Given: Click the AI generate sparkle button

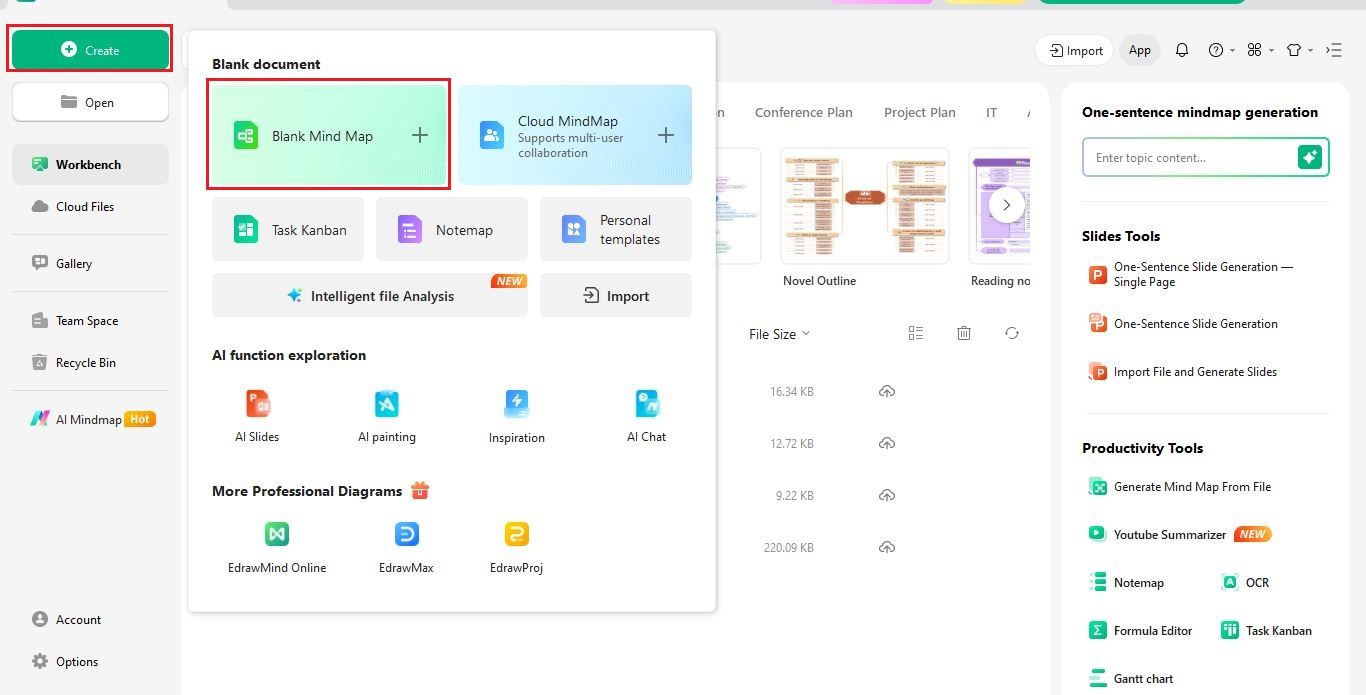Looking at the screenshot, I should [x=1310, y=157].
